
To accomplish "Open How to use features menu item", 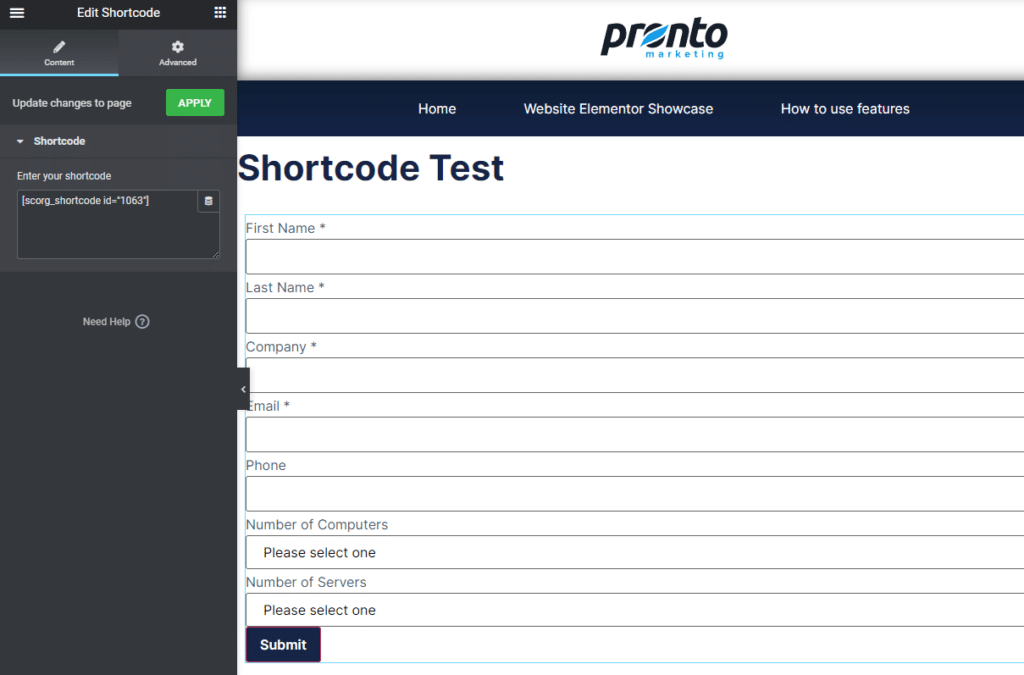I will tap(845, 109).
